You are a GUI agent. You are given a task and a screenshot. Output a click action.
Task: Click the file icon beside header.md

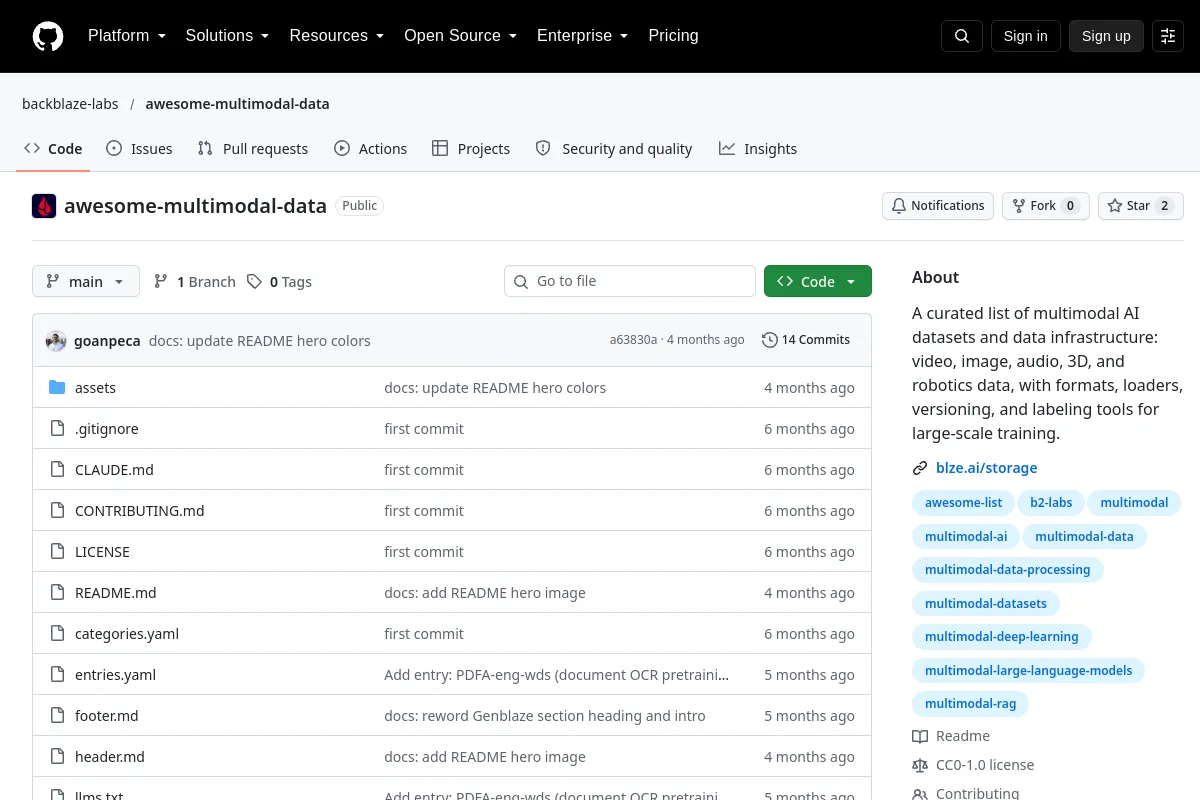click(x=57, y=757)
